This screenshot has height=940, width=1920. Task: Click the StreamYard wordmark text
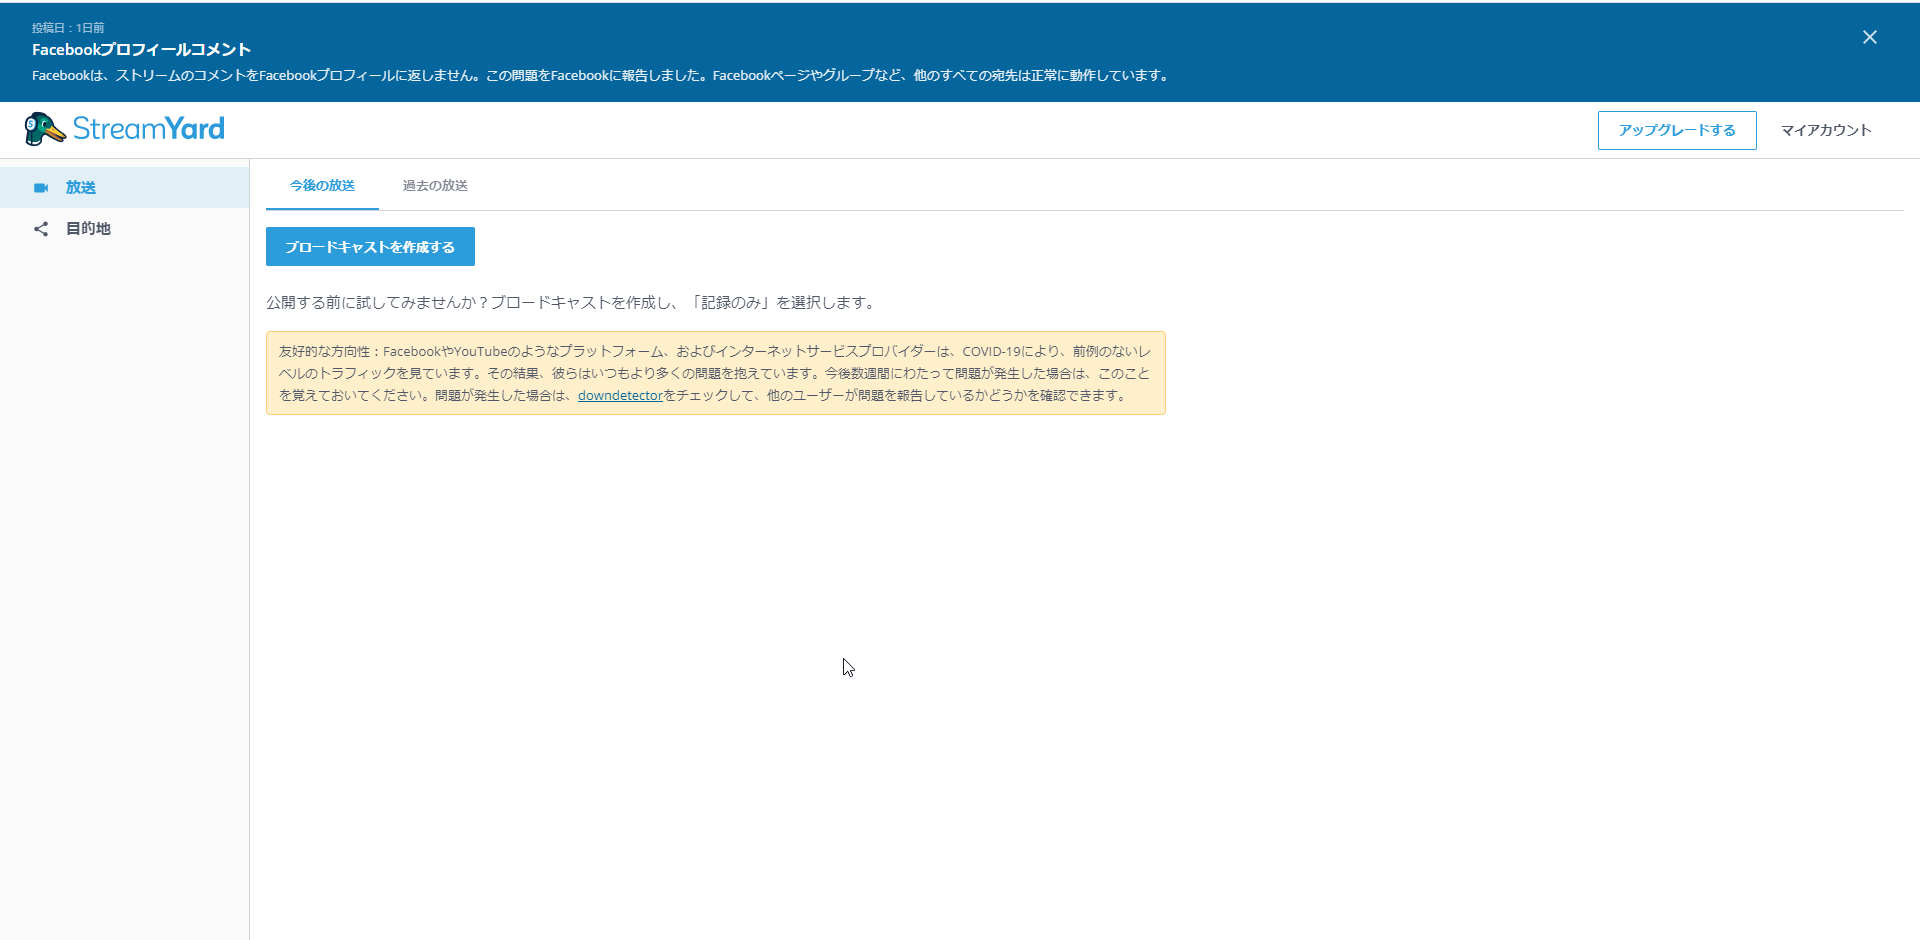point(149,129)
